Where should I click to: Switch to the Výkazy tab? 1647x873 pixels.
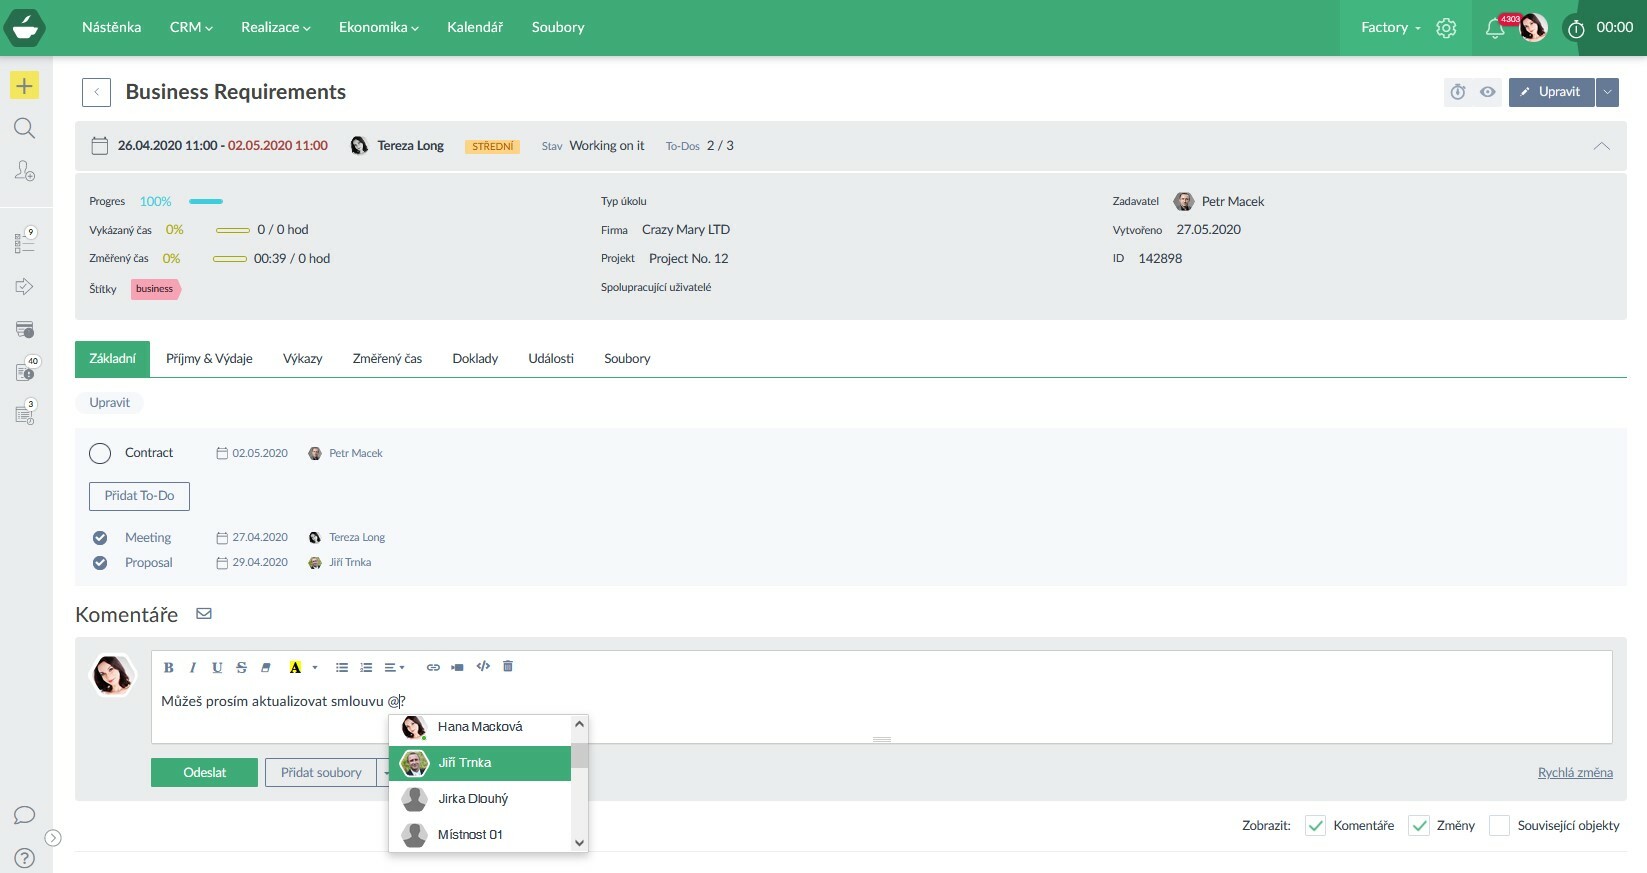302,358
